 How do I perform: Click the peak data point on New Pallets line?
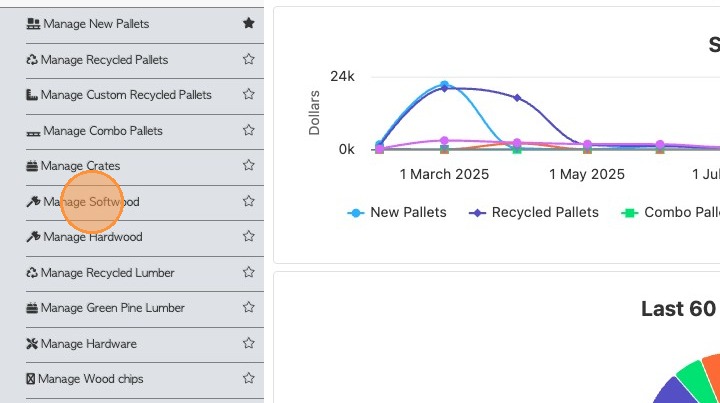pos(444,86)
